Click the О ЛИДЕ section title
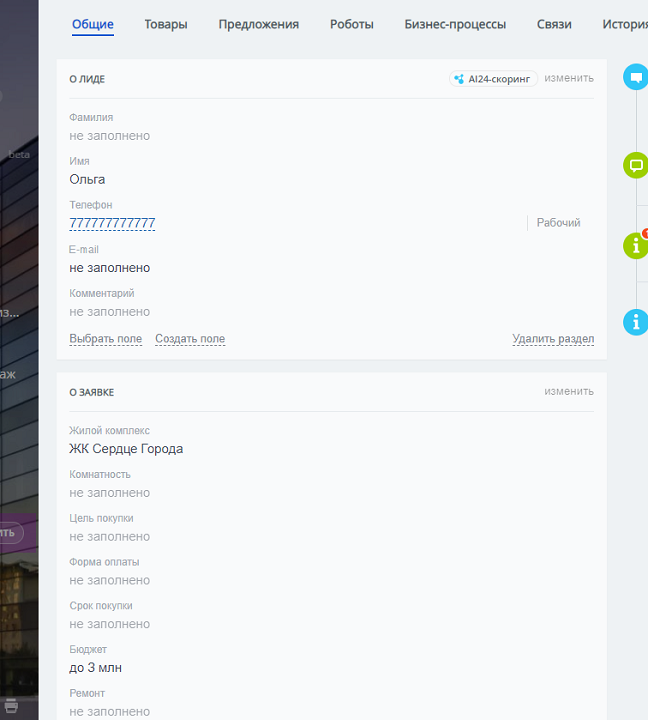Image resolution: width=648 pixels, height=720 pixels. click(87, 79)
